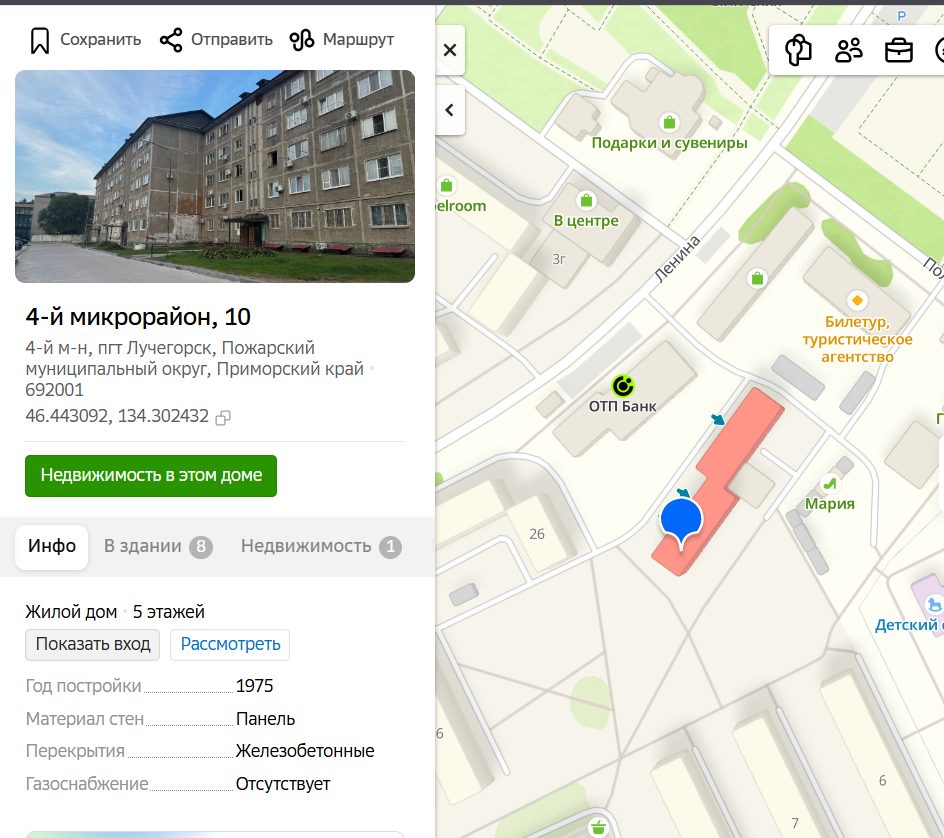Click the blue location pin

point(681,521)
